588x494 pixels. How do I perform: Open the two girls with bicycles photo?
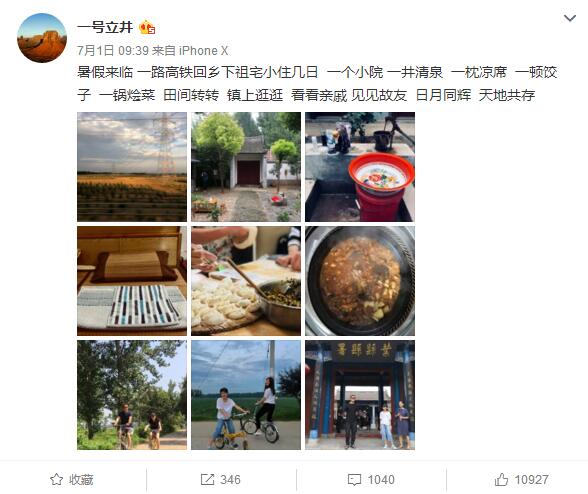(x=246, y=395)
